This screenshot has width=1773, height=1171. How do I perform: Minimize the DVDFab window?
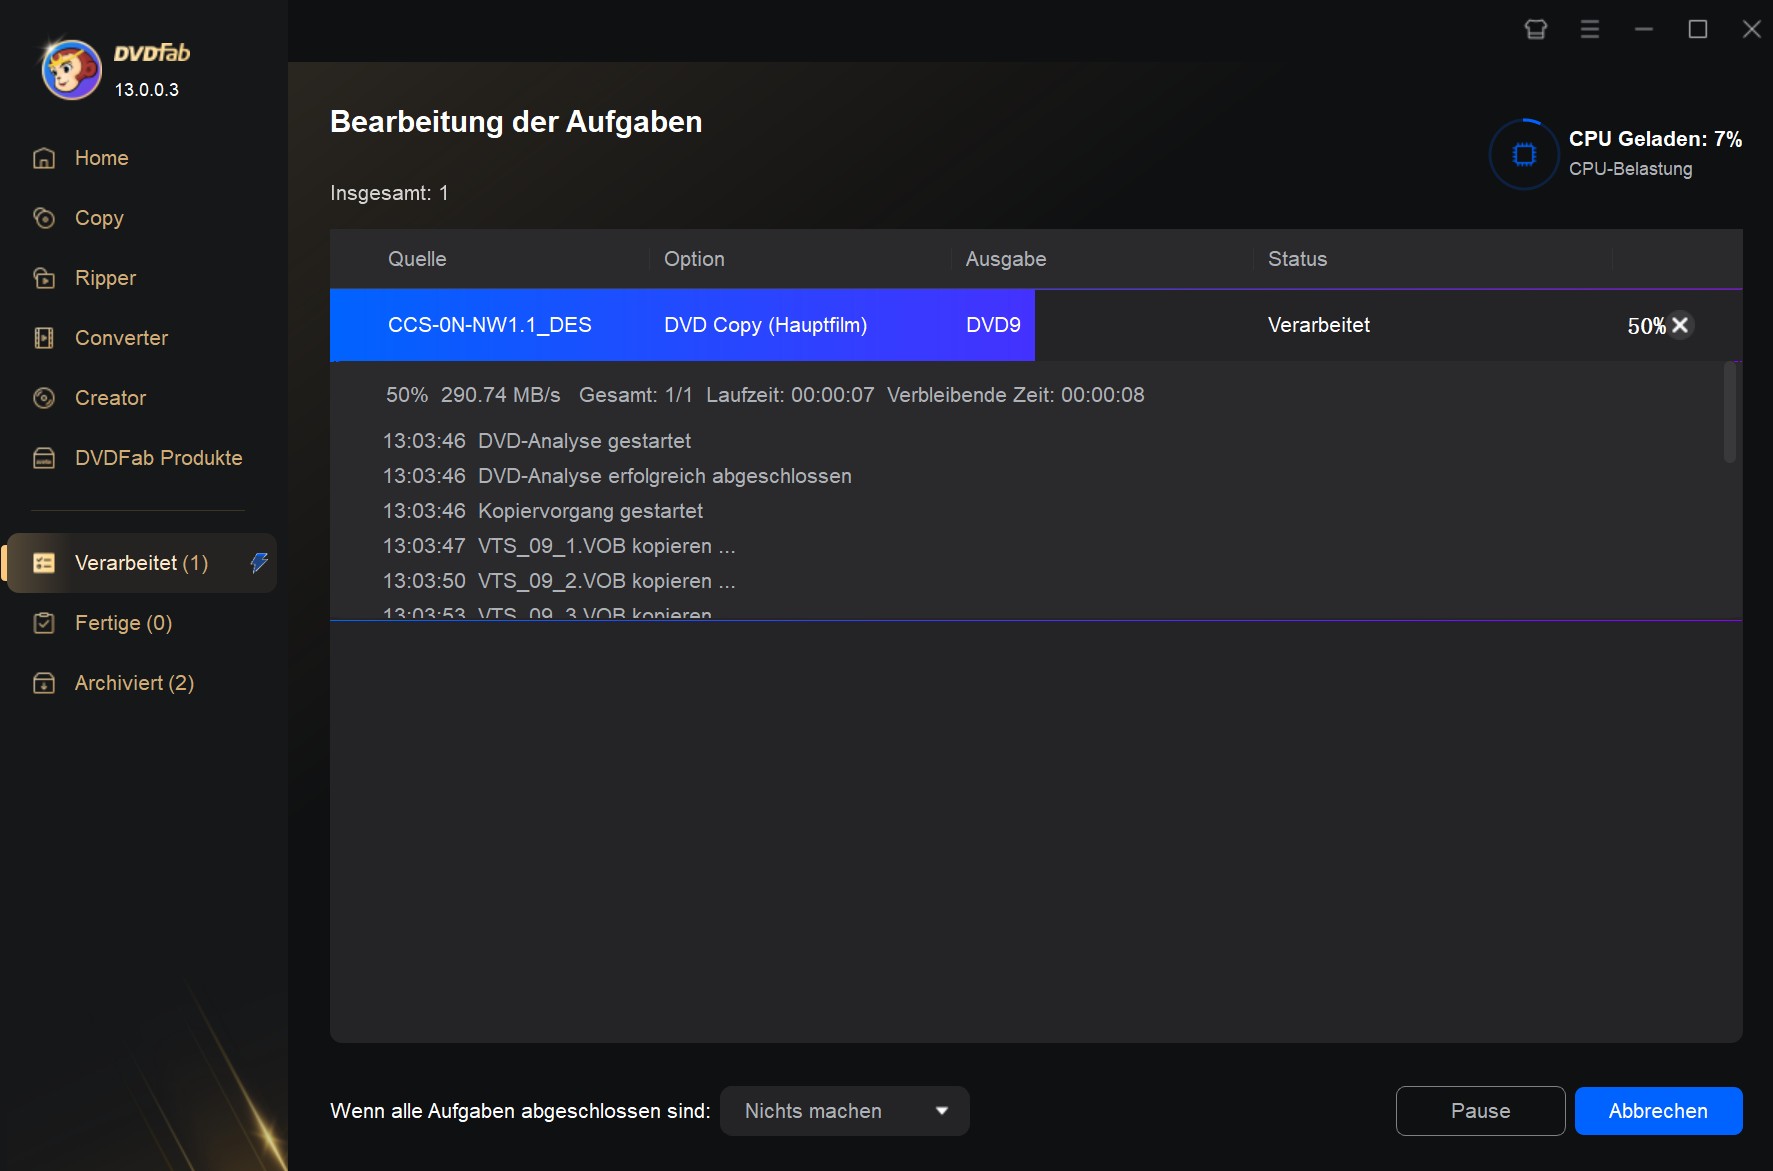point(1644,29)
